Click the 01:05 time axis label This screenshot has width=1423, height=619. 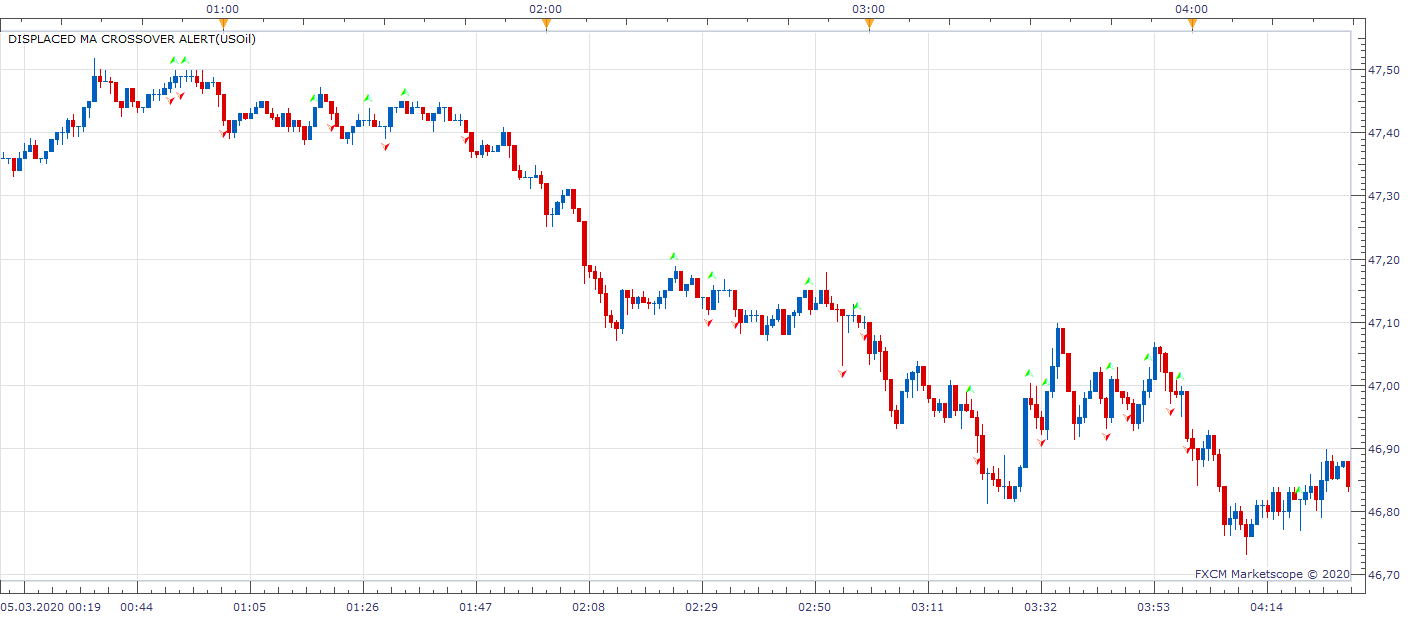point(250,607)
